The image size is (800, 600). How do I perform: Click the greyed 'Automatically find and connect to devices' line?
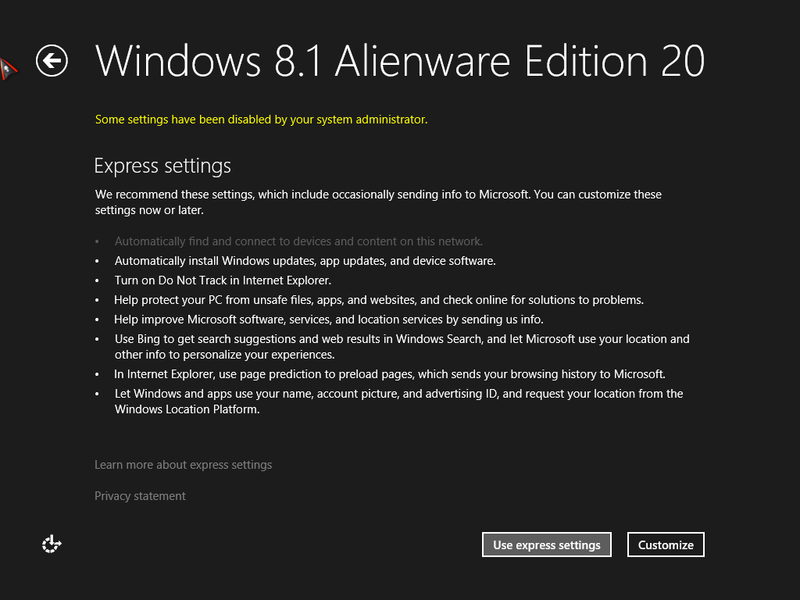pos(298,241)
